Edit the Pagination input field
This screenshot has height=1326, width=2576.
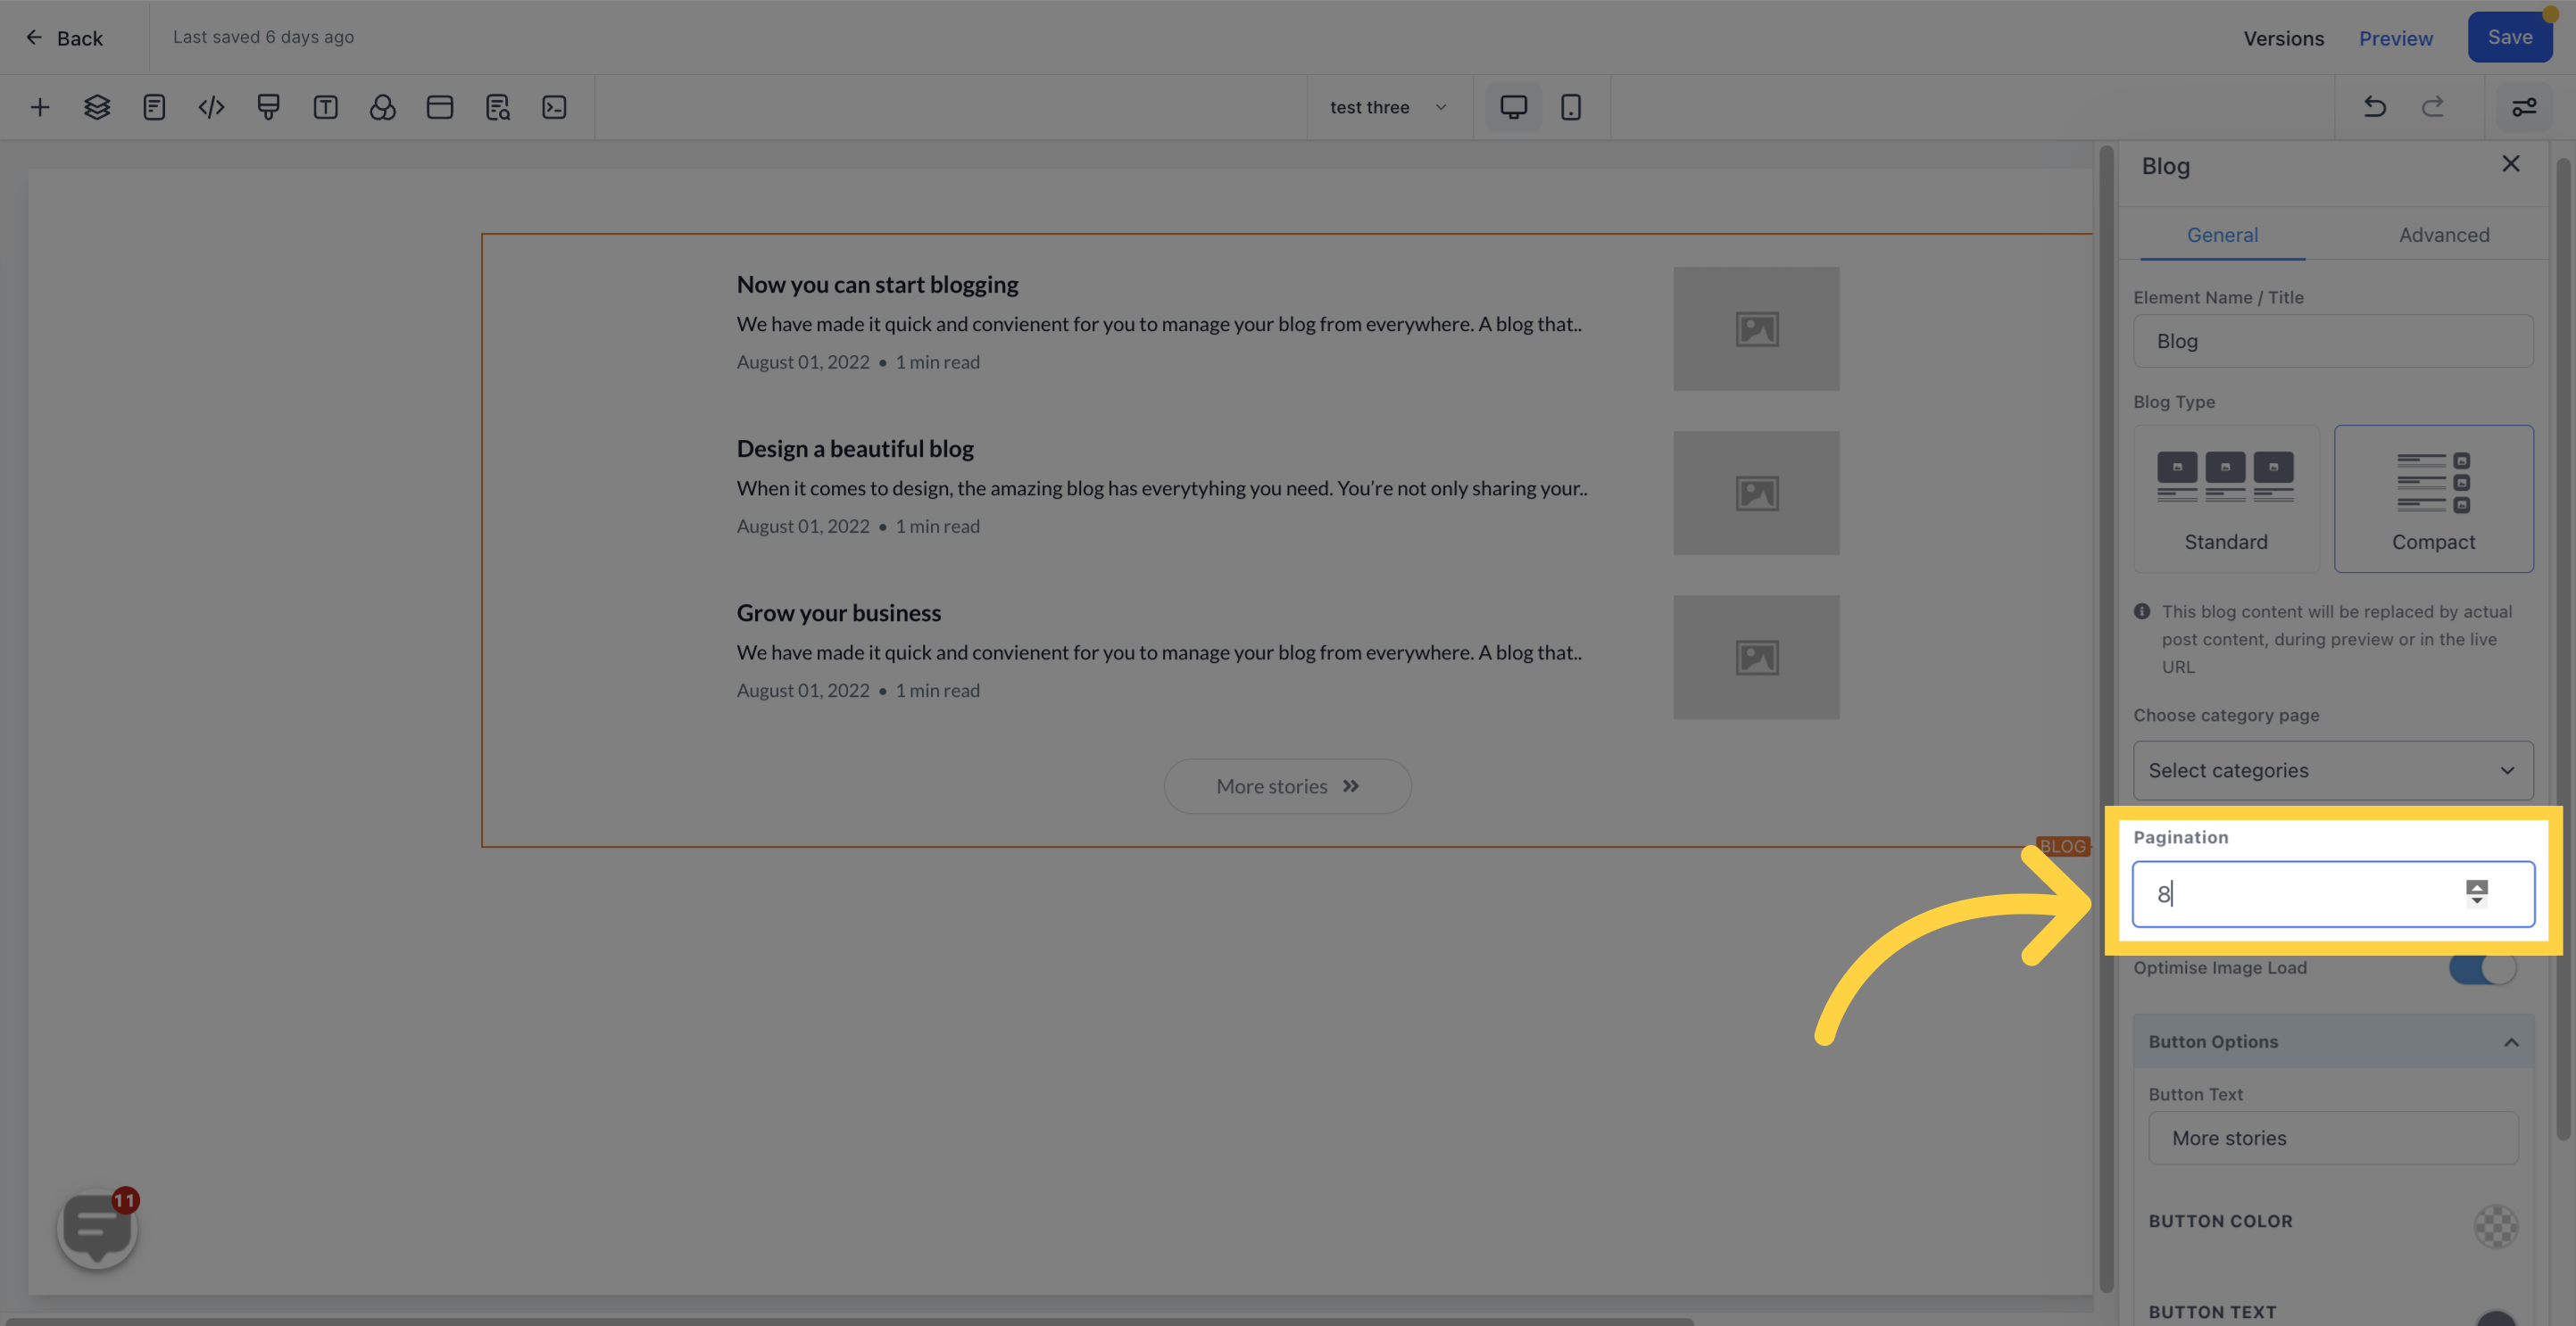pos(2334,893)
